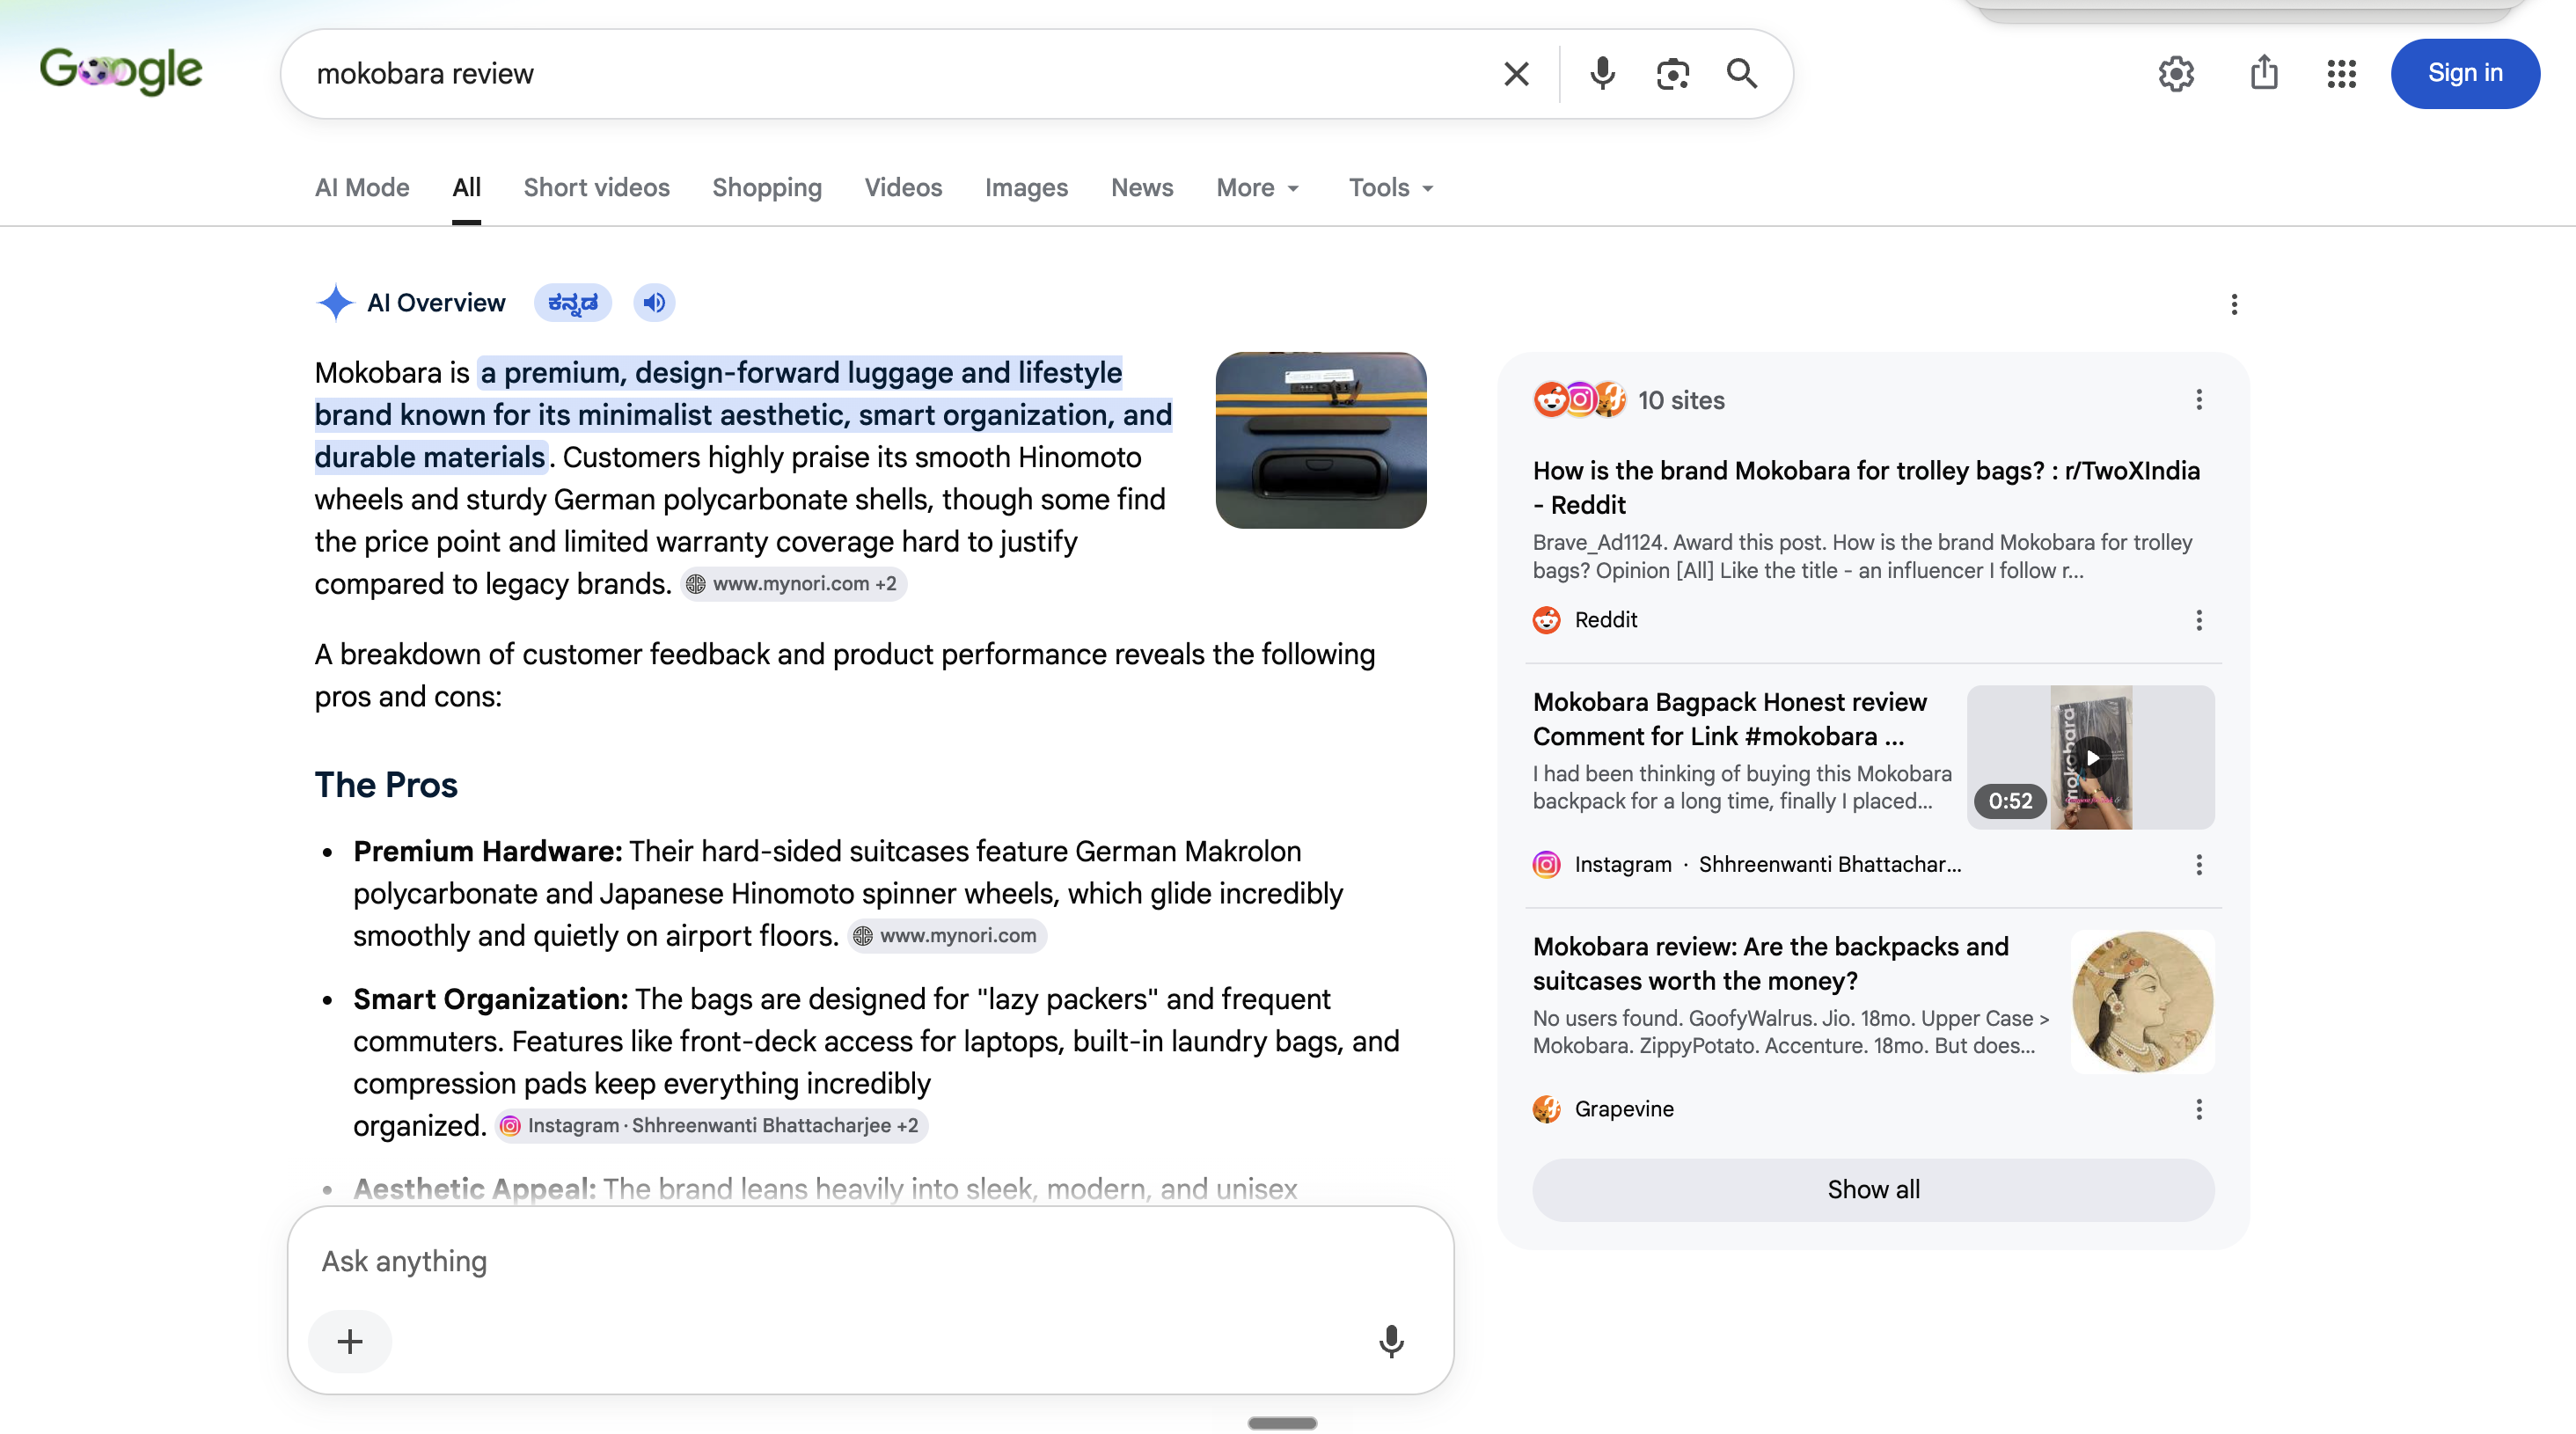Focus the mokobara review search field
Image resolution: width=2576 pixels, height=1434 pixels.
tap(900, 74)
